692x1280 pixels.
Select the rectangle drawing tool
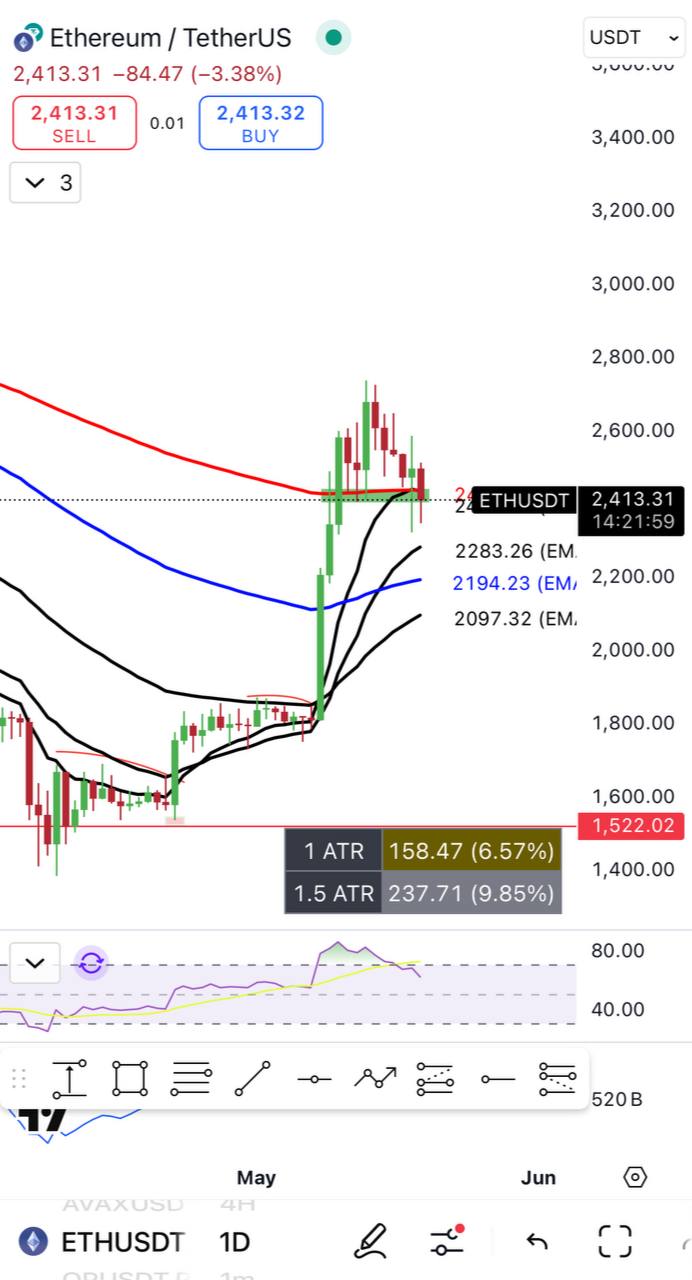(130, 1079)
